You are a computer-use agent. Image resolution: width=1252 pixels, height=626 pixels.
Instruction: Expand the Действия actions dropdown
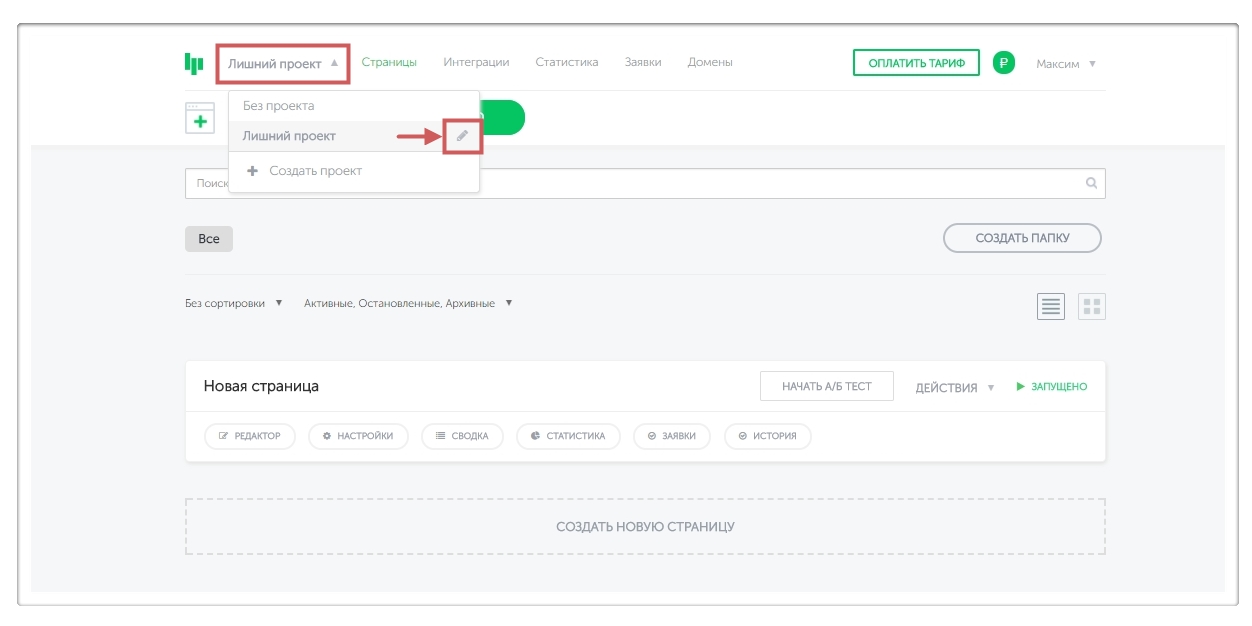pos(954,388)
